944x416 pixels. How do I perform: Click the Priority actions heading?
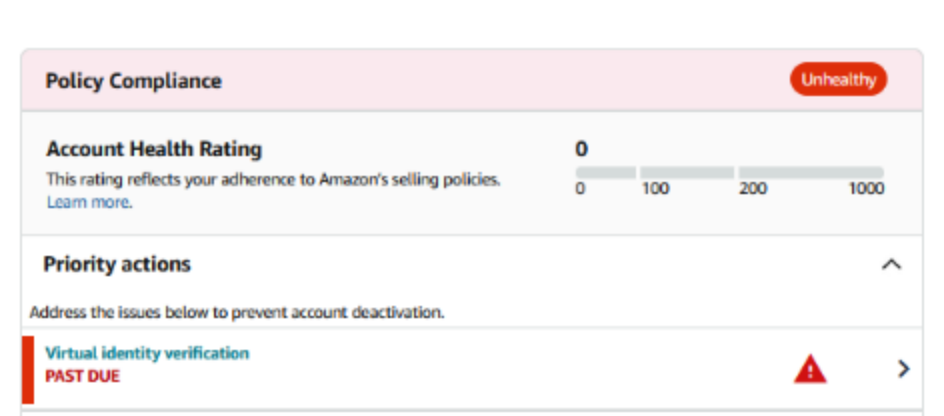pos(117,264)
